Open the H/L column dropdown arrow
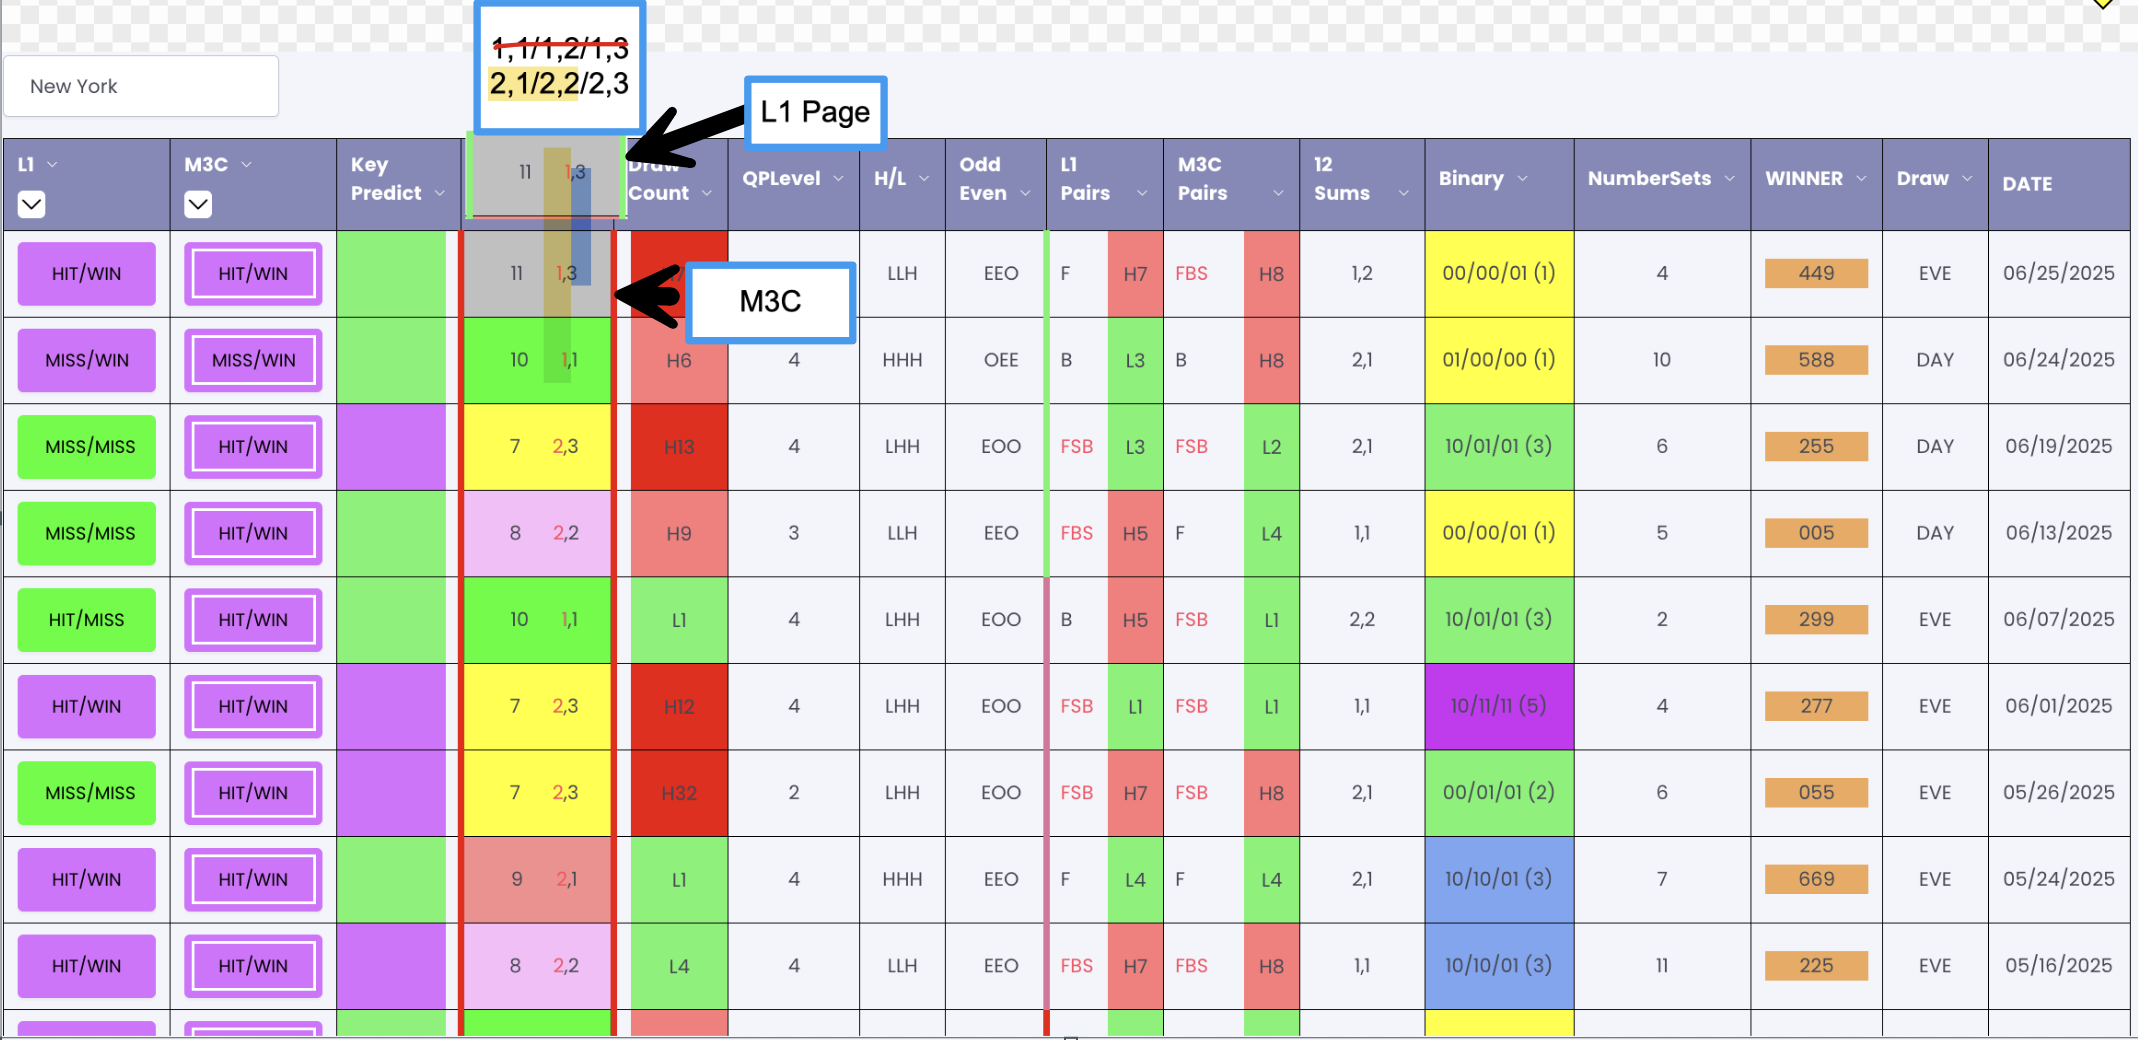The width and height of the screenshot is (2138, 1040). 924,179
